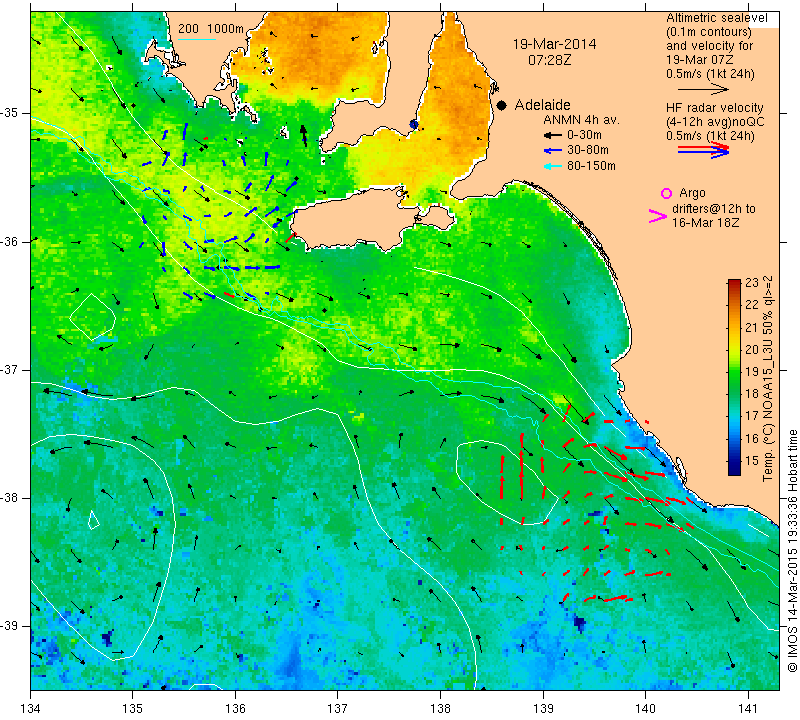The image size is (800, 720).
Task: Click the 'Altimetric sealevel' legend heading
Action: point(716,18)
